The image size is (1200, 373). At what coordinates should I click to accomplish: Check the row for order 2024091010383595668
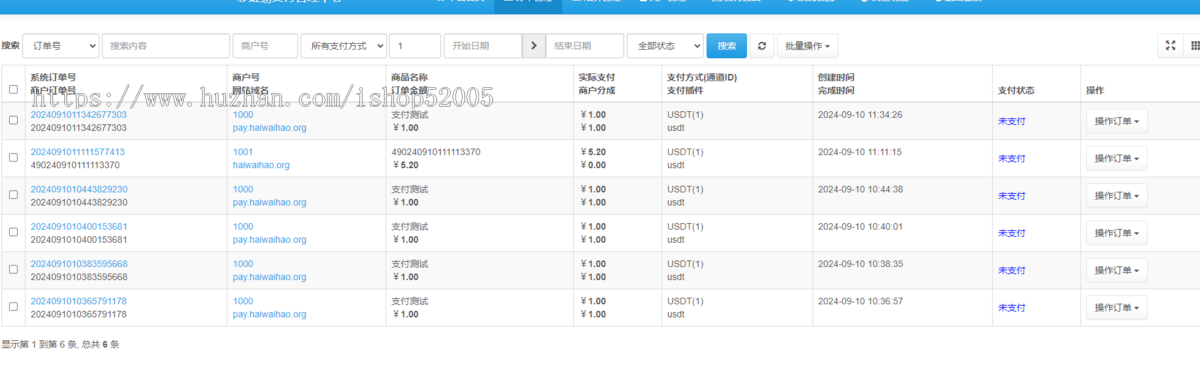click(x=13, y=270)
